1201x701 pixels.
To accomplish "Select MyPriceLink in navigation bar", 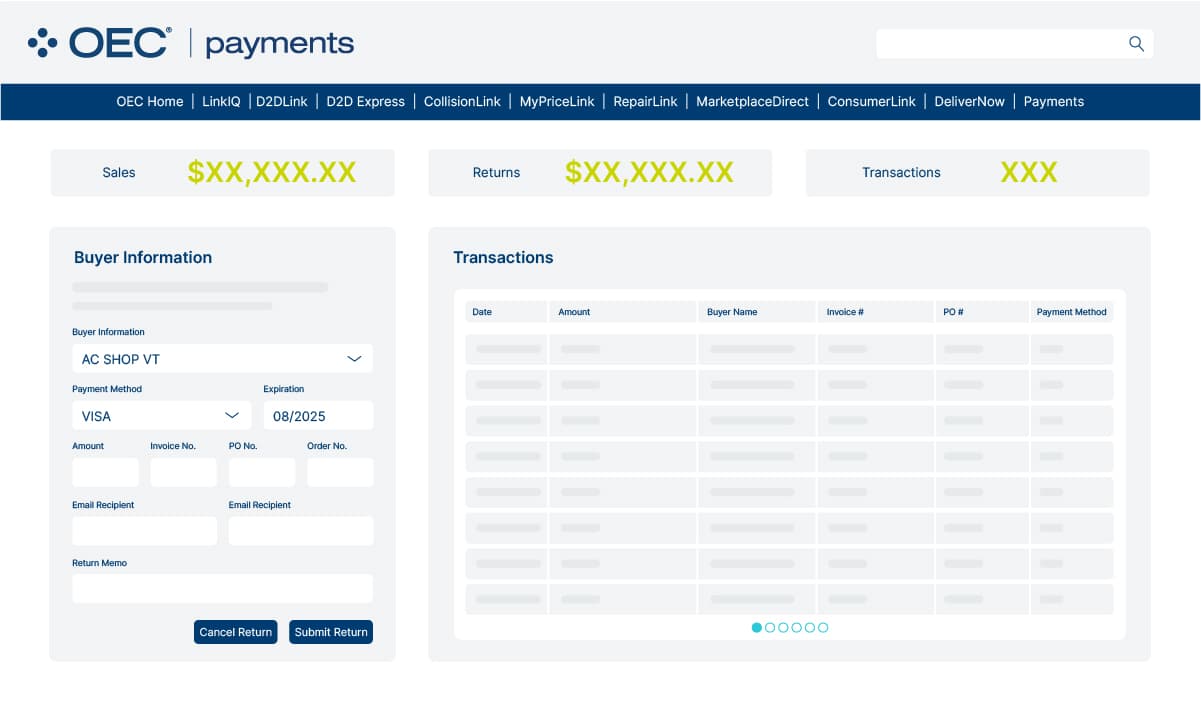I will click(x=557, y=101).
